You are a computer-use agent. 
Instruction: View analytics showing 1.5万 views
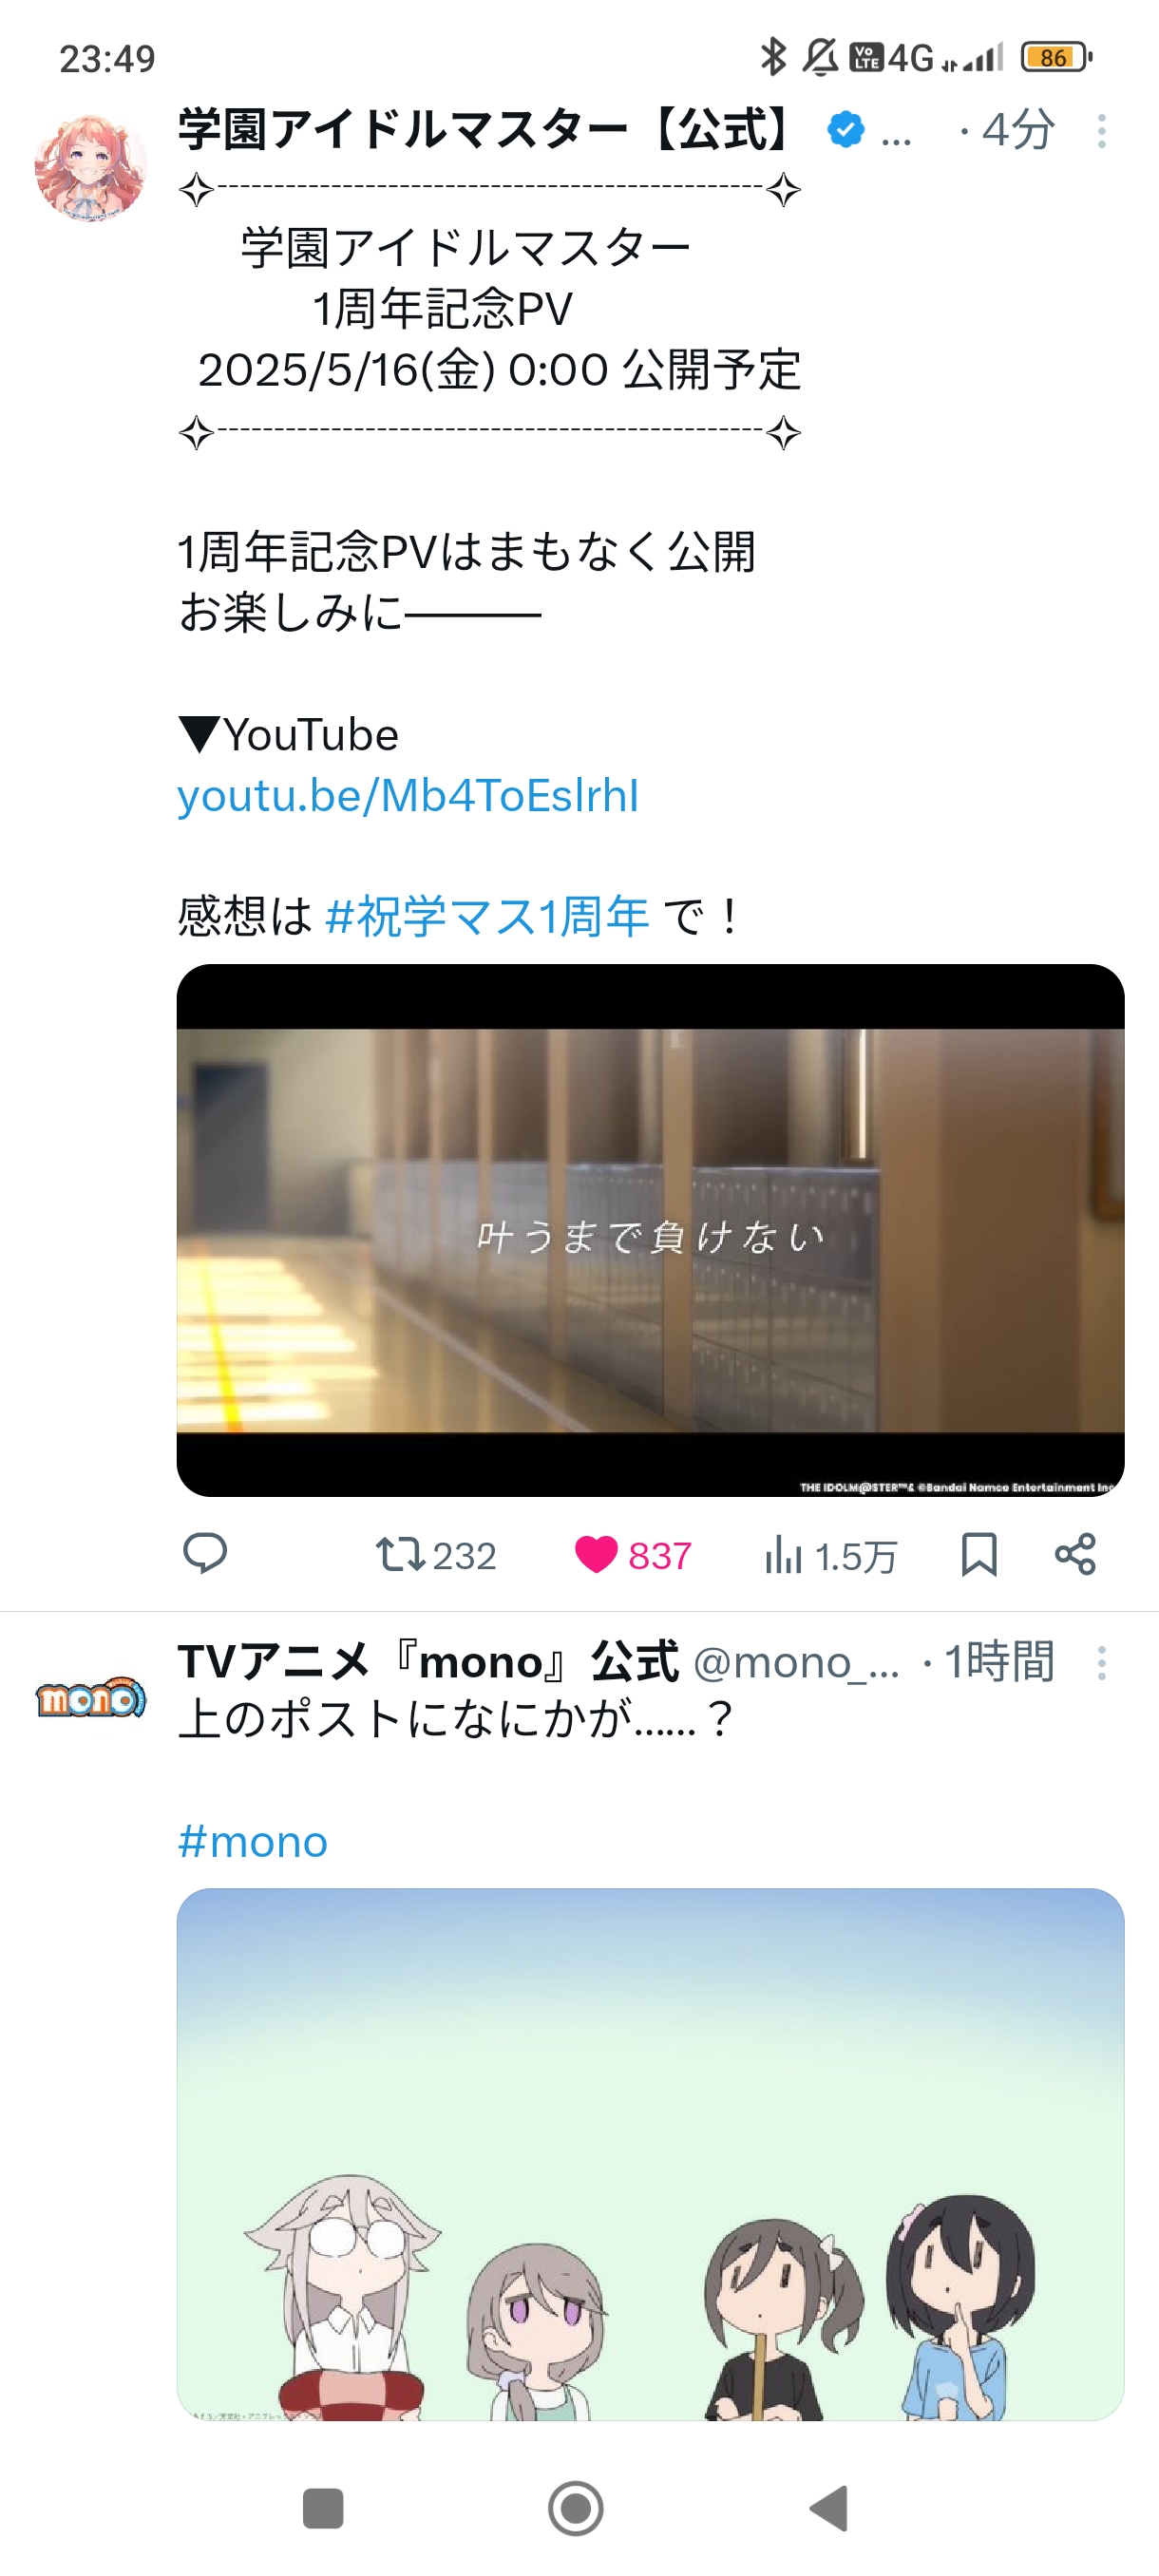pos(829,1556)
